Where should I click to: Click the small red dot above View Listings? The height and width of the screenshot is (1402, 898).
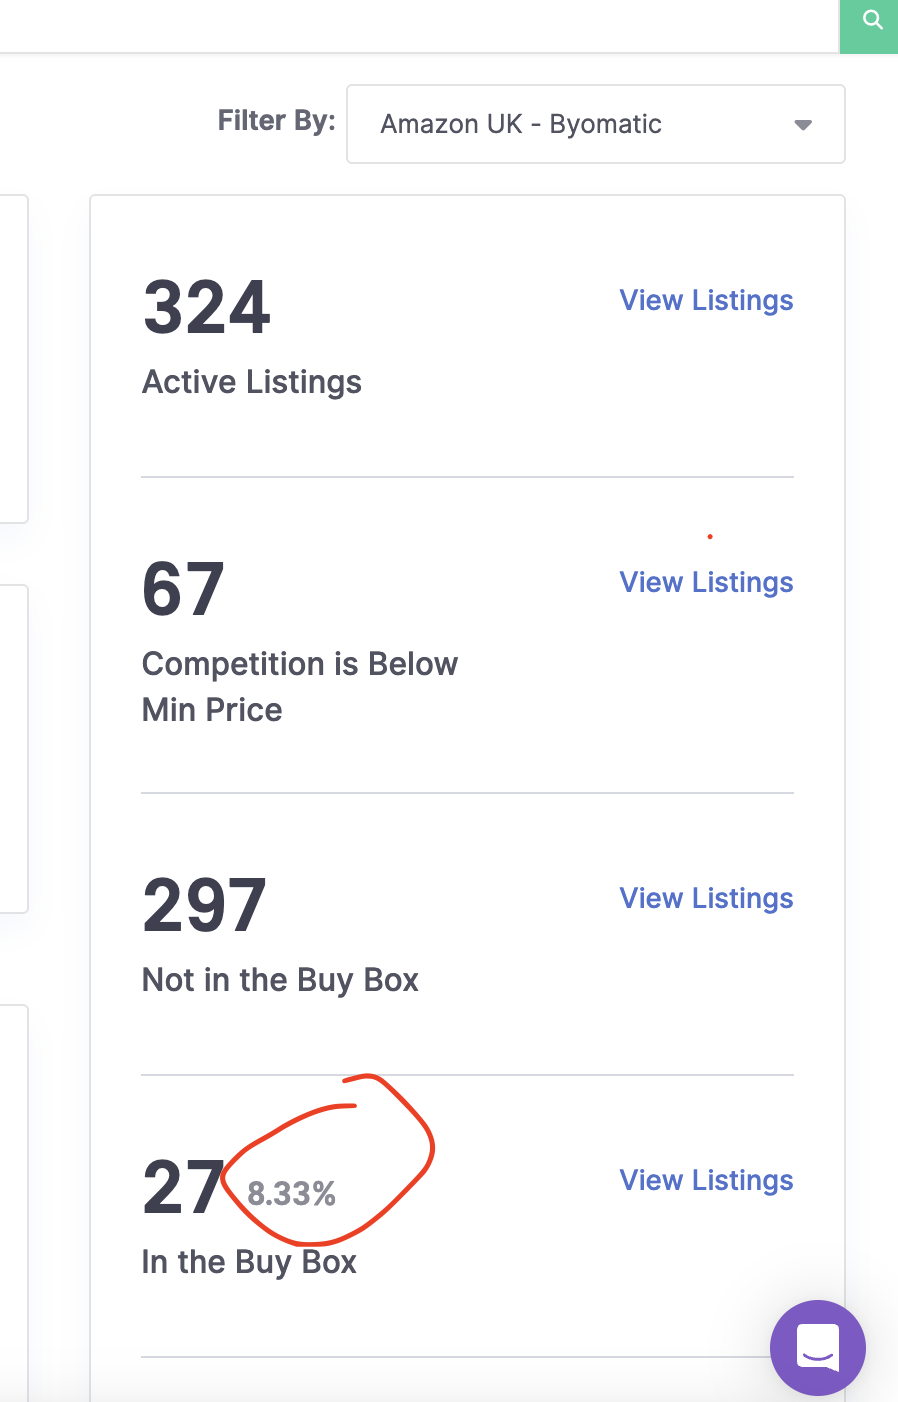pyautogui.click(x=710, y=537)
